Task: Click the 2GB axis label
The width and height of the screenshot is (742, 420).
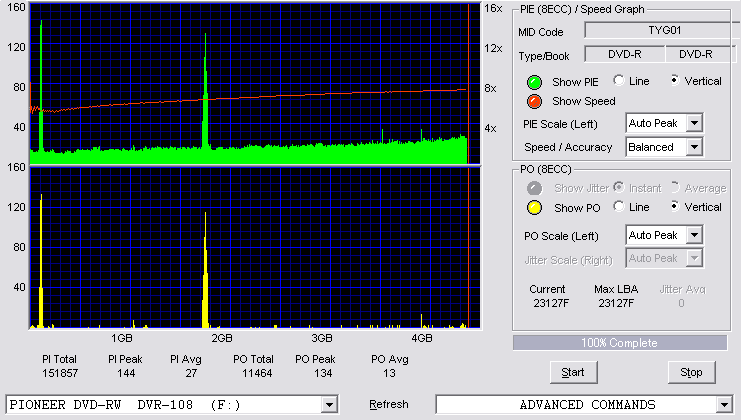Action: 221,338
